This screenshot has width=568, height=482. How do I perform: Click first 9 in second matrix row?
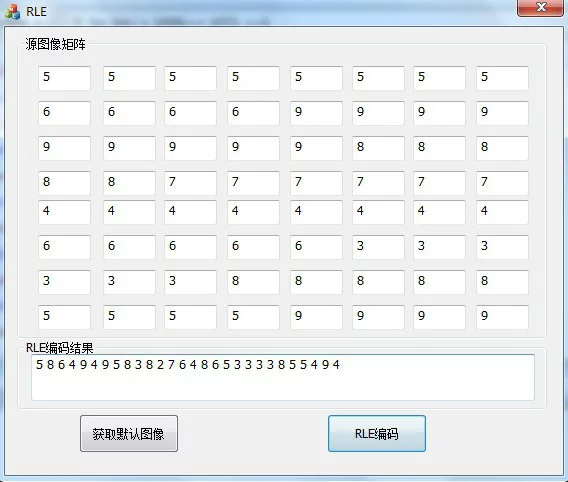(x=316, y=113)
